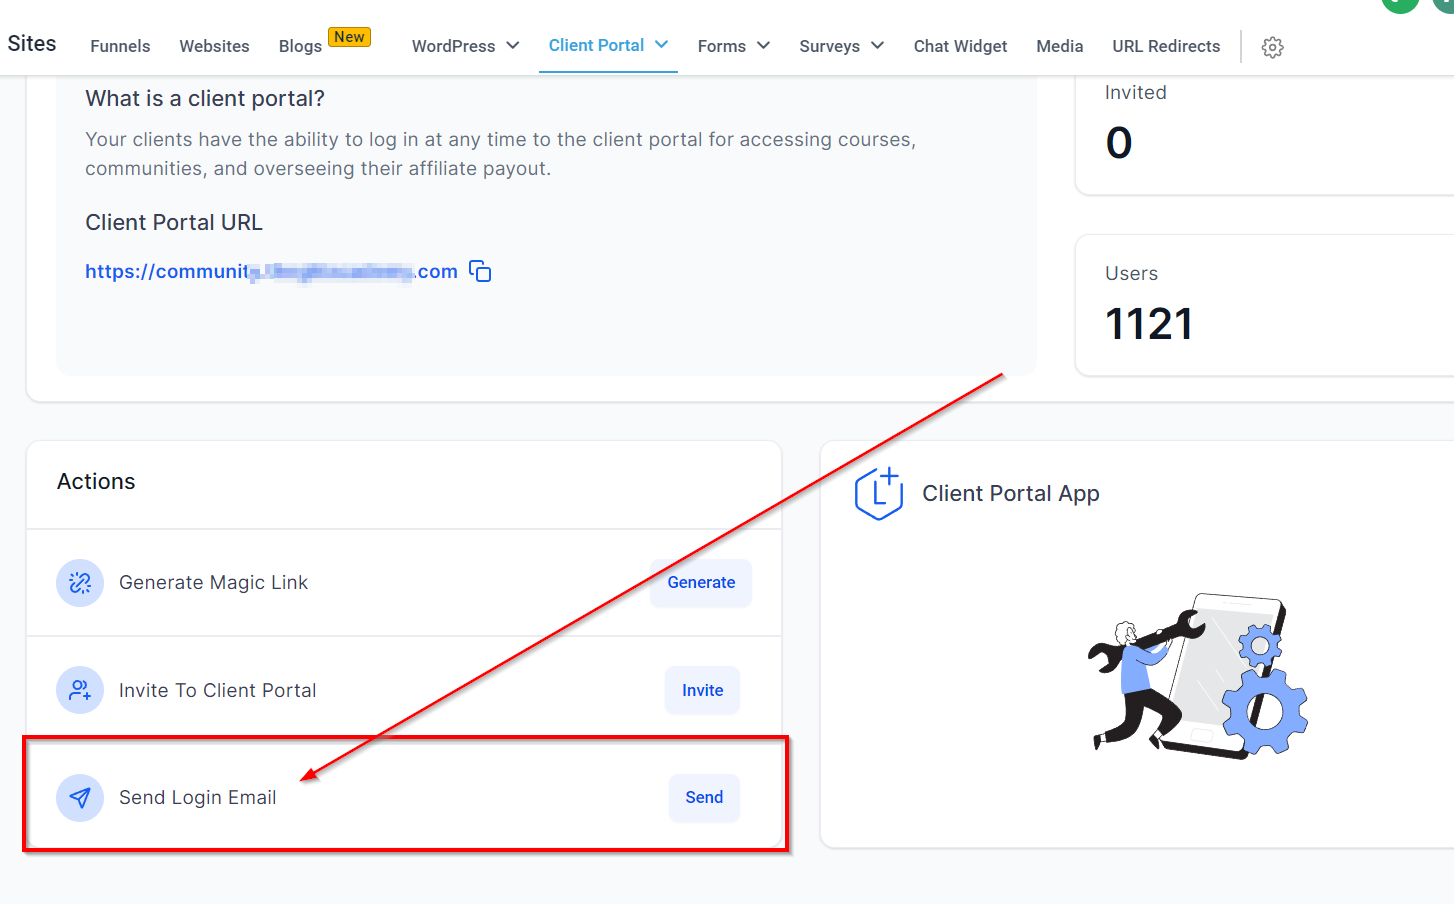Expand the WordPress dropdown chevron

(x=513, y=45)
